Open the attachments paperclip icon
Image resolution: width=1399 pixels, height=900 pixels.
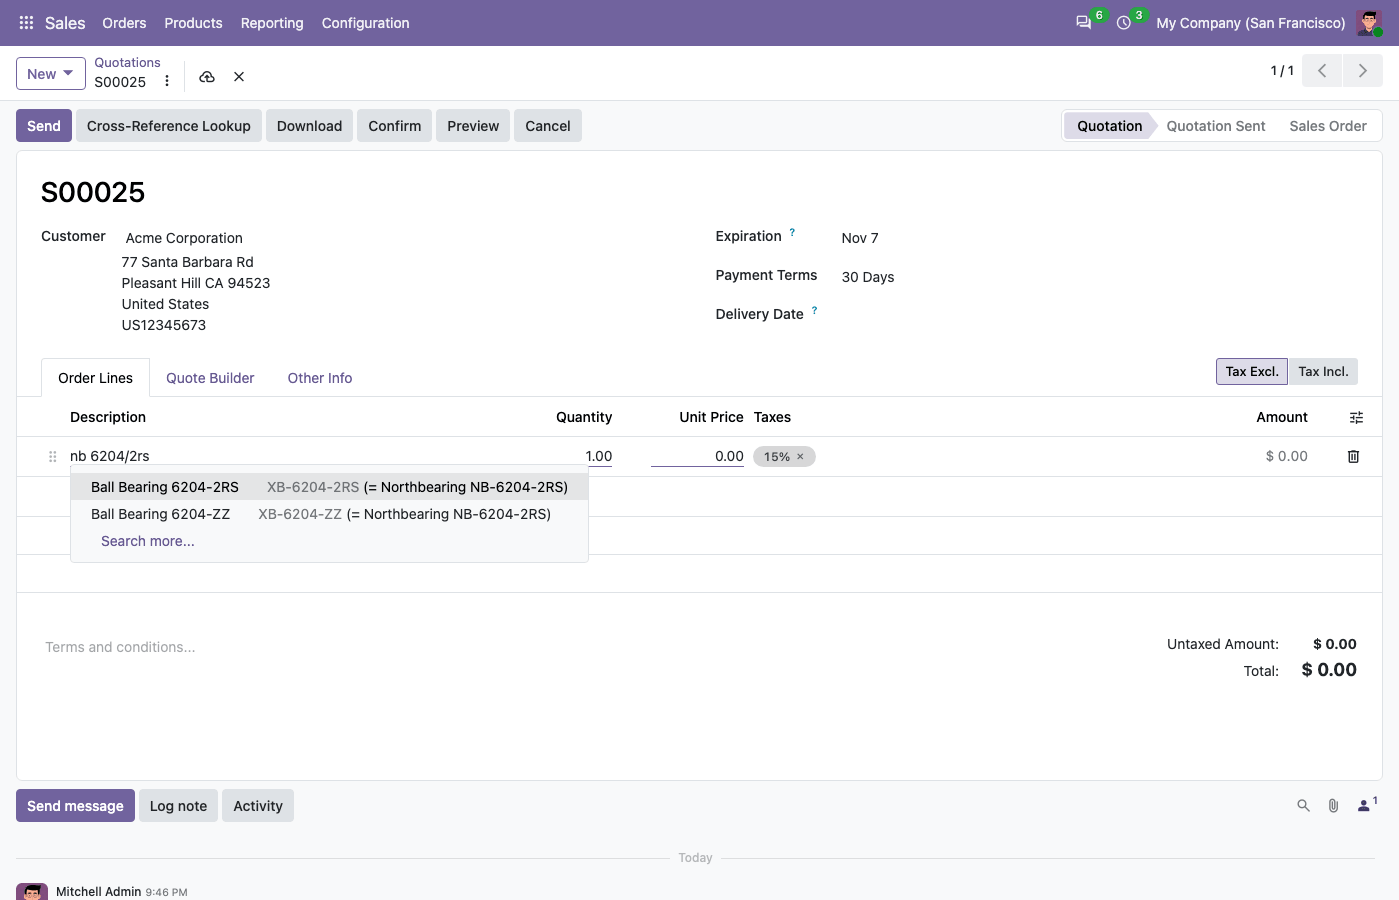[1333, 805]
